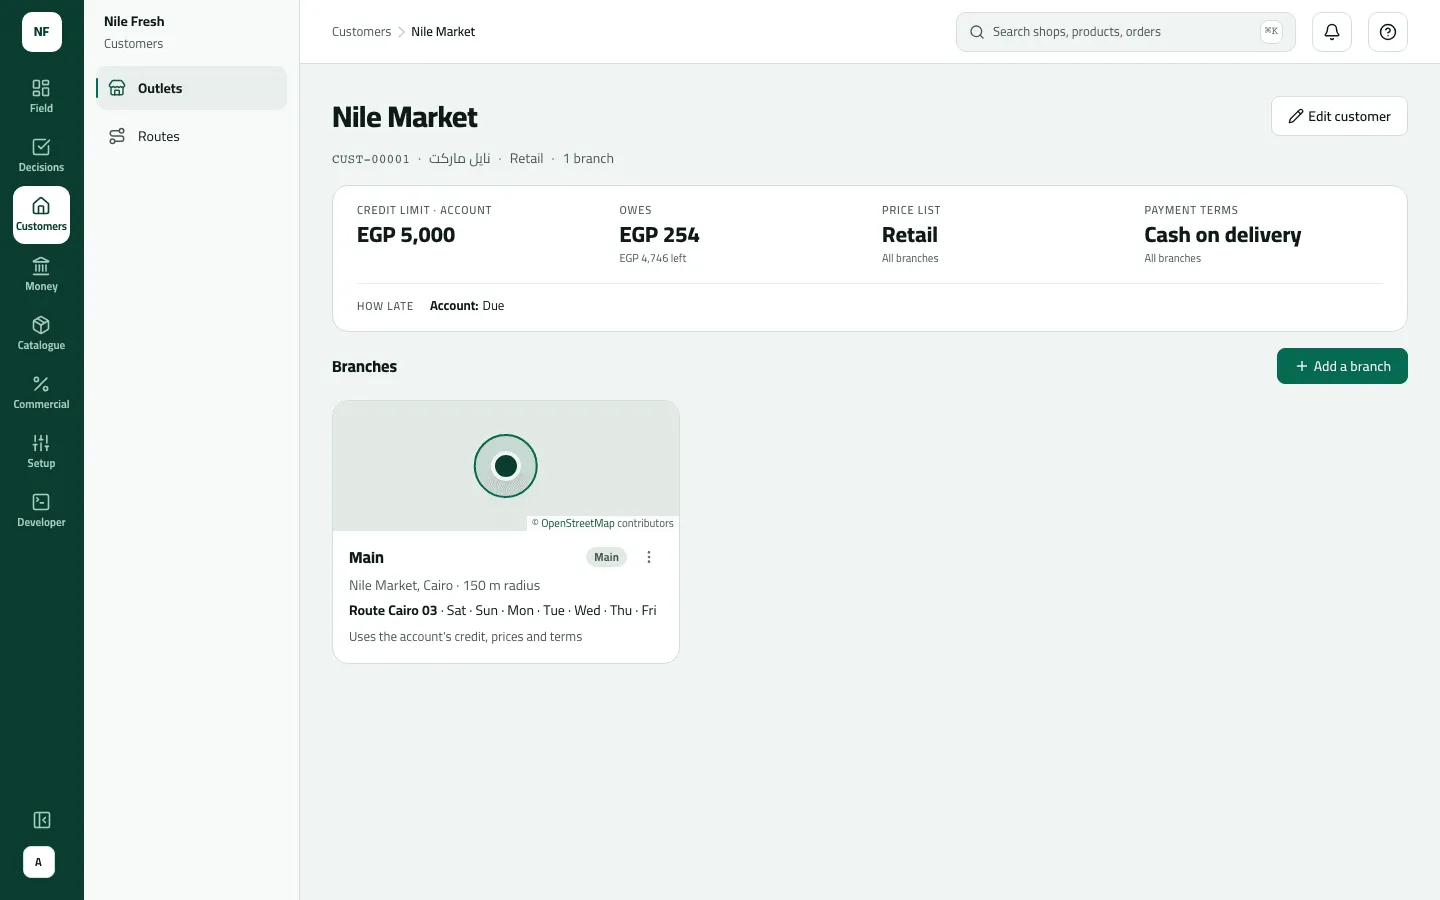The width and height of the screenshot is (1440, 900).
Task: Click "Uses the account's credit, prices and terms"
Action: (465, 637)
